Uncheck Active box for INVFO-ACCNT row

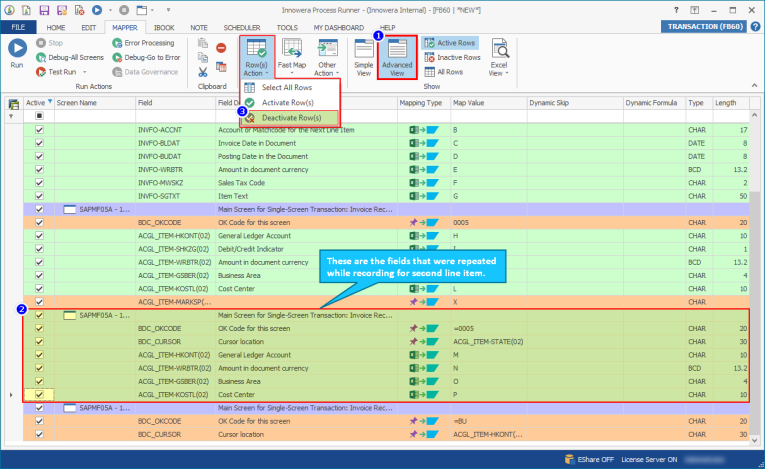pos(39,130)
